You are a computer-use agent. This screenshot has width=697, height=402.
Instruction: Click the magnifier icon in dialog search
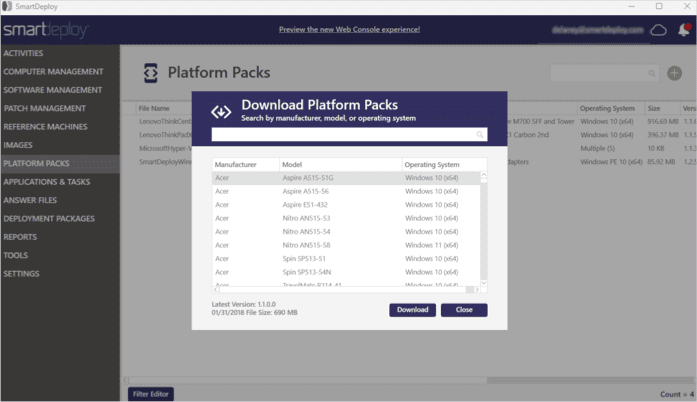coord(480,134)
